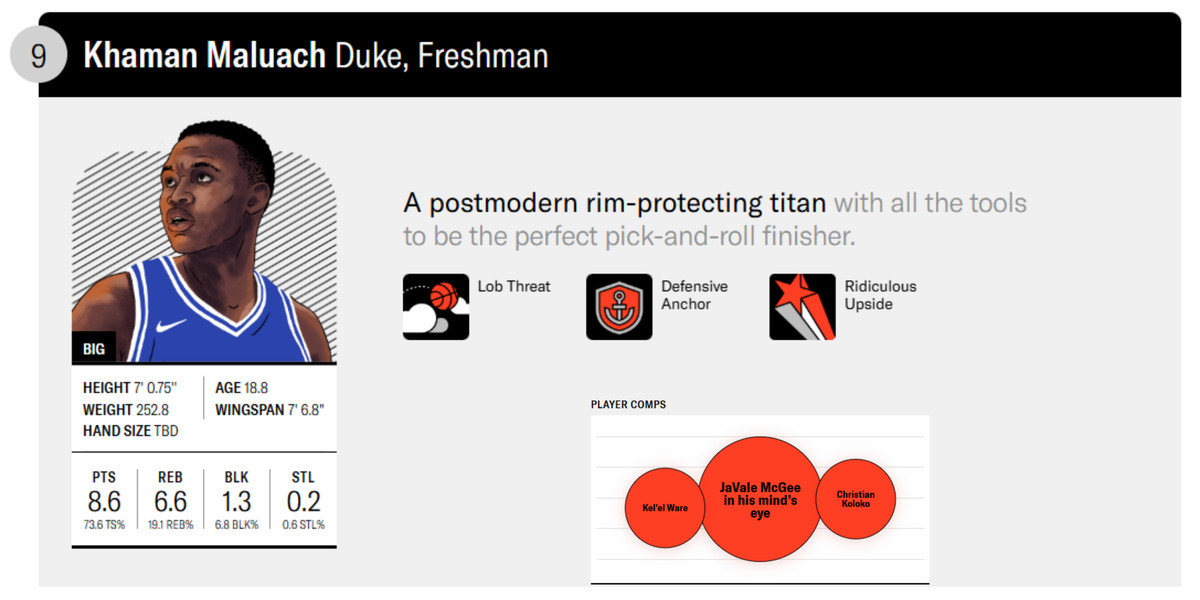Click the BIG position label

point(93,350)
